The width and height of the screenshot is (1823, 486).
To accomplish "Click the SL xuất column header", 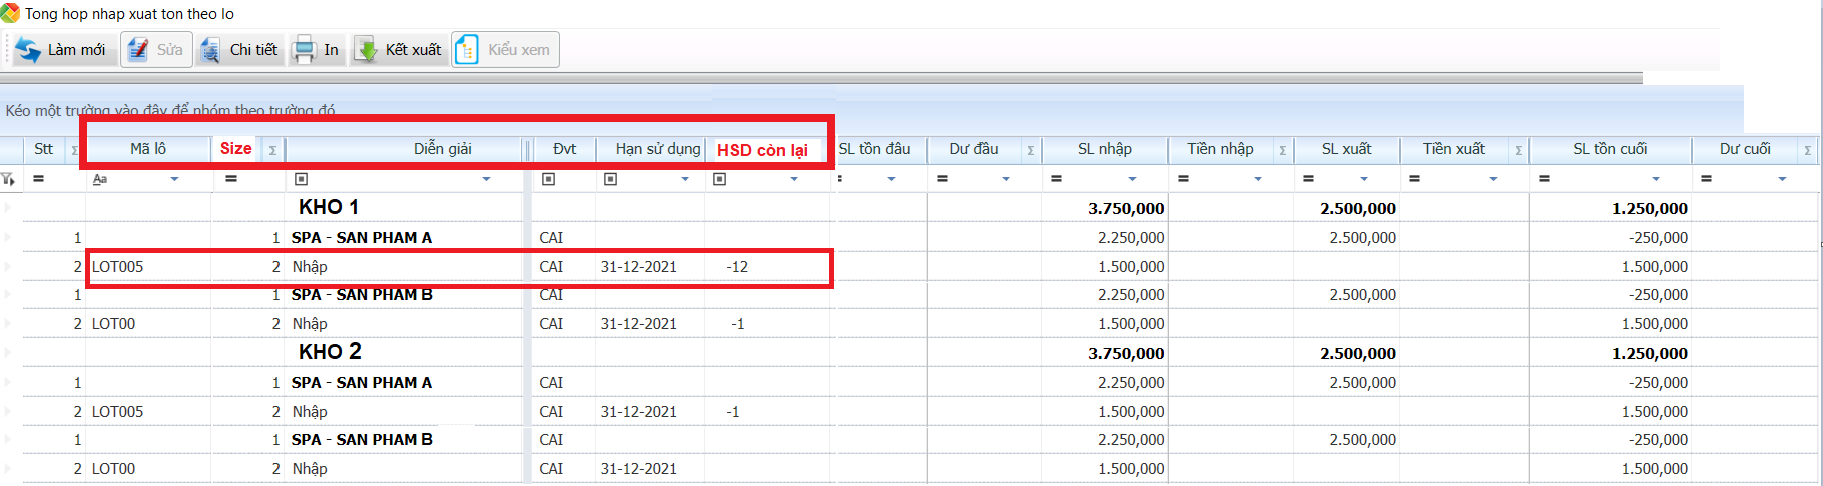I will tap(1346, 149).
